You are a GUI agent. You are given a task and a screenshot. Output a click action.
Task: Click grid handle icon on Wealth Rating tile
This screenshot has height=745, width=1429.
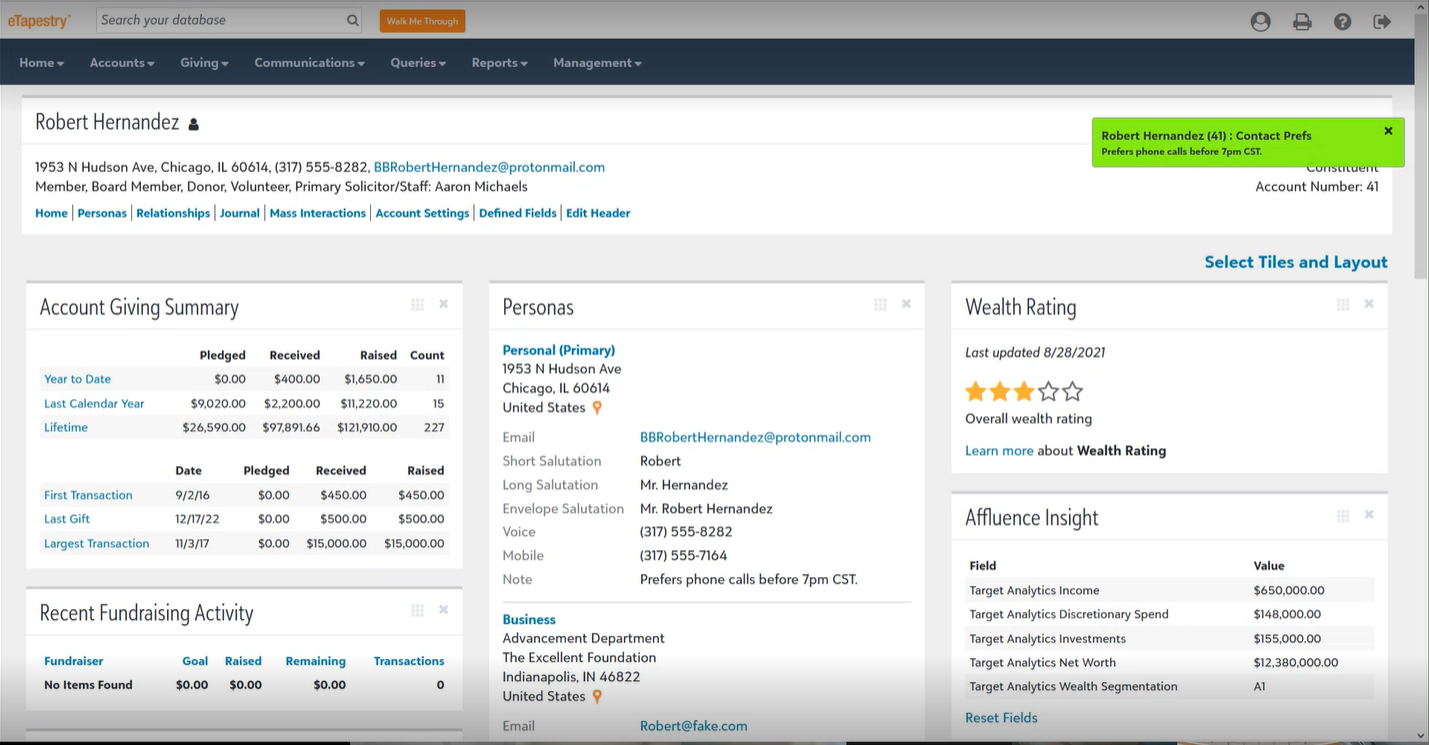[x=1343, y=305]
